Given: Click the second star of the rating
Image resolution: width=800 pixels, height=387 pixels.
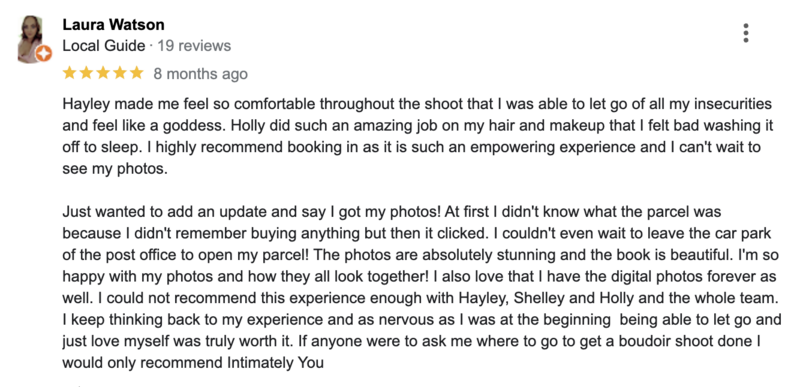Looking at the screenshot, I should point(86,73).
